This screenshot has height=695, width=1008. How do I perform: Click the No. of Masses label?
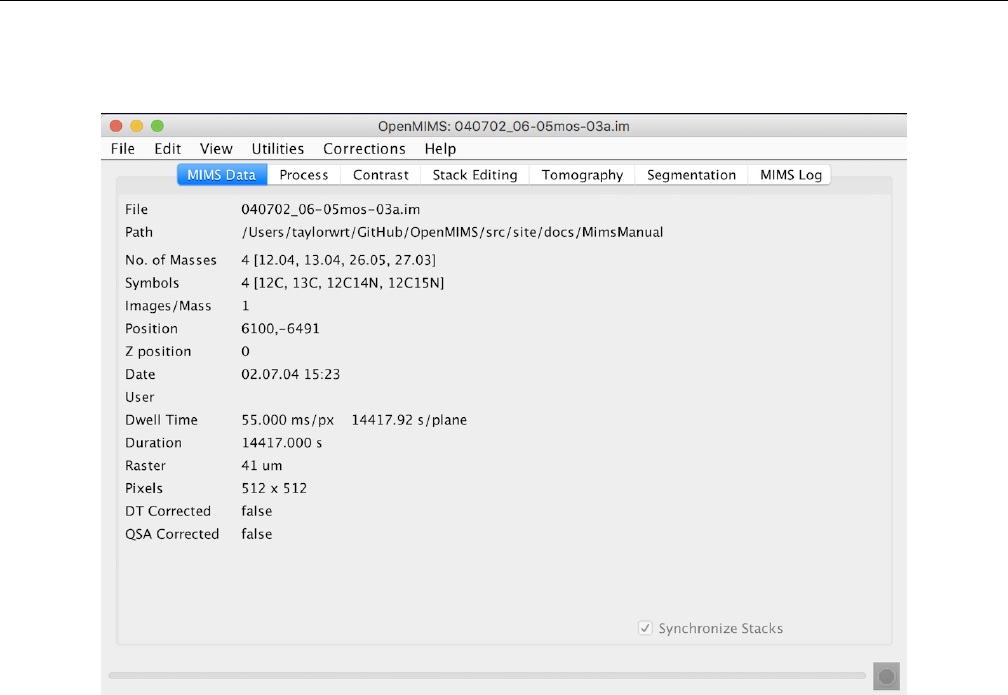click(x=170, y=260)
